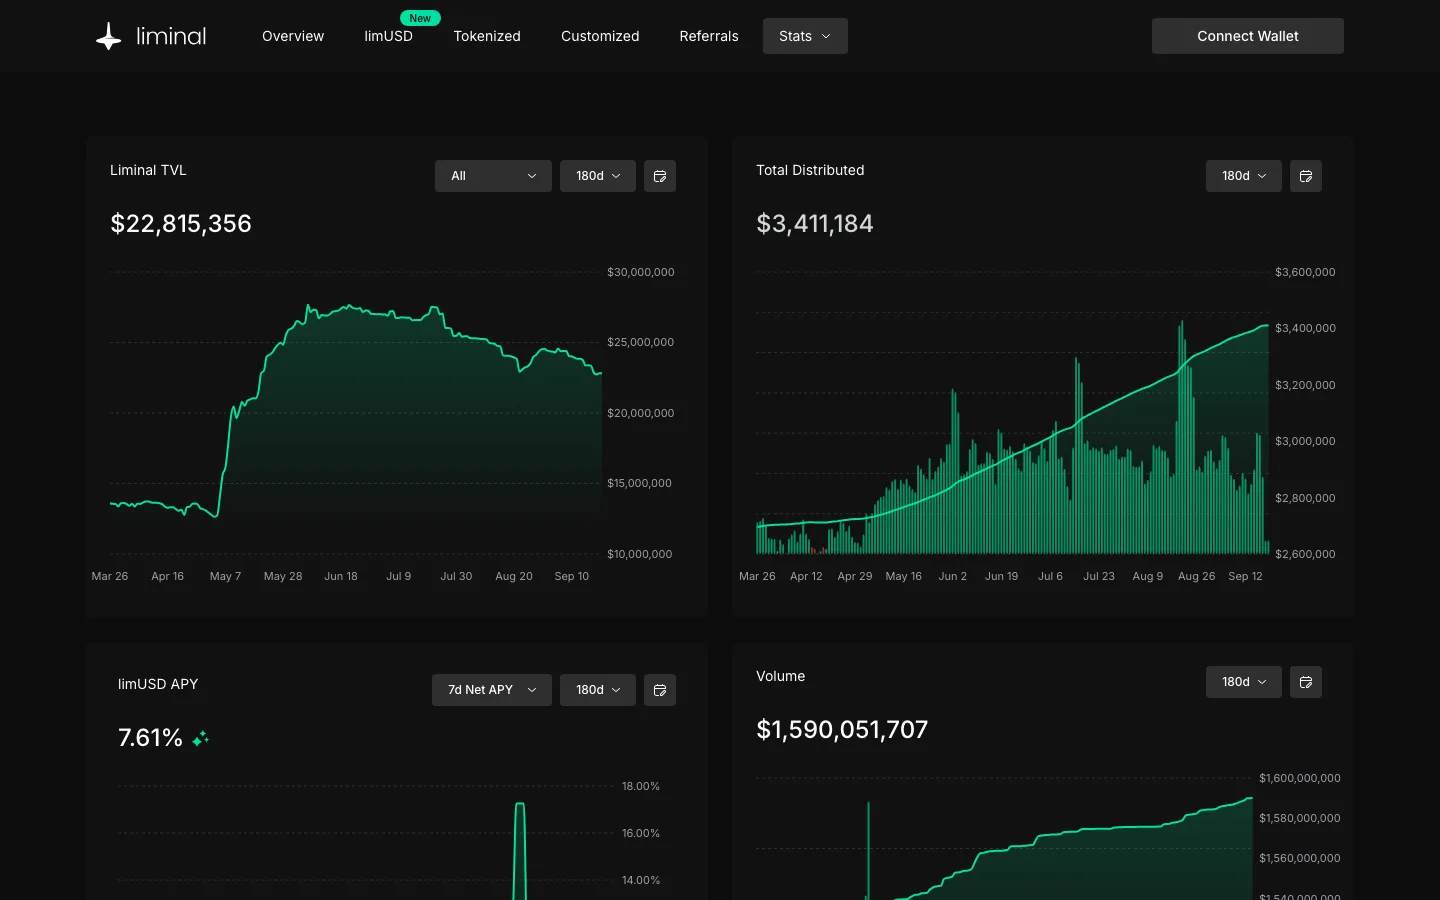Change the 180d range on limUSD APY

[x=598, y=690]
